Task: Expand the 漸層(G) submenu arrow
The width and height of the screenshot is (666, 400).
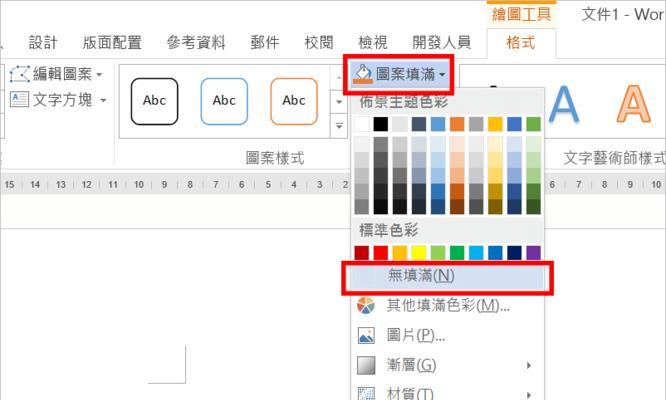Action: click(529, 365)
